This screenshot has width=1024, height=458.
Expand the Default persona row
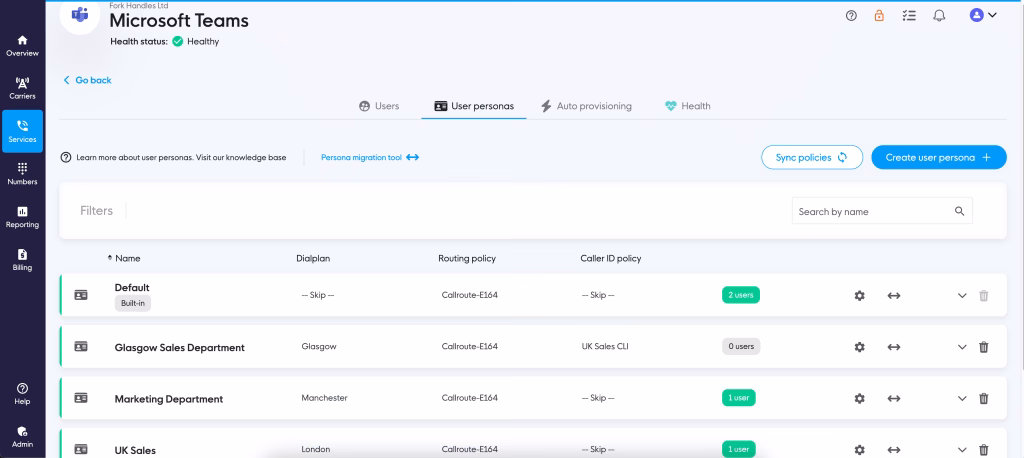(962, 295)
